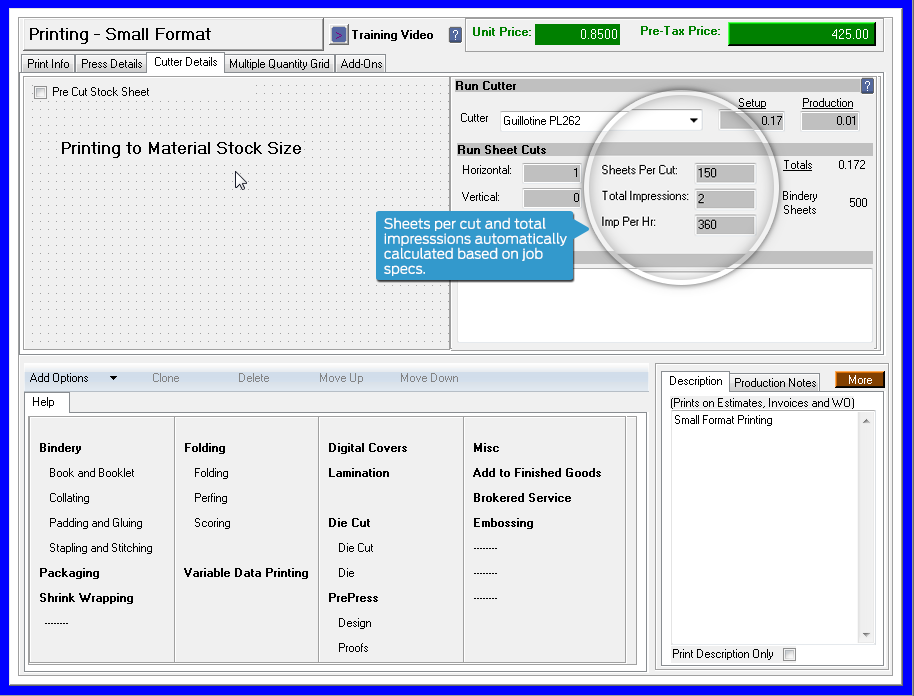Pick the Embossing option

click(x=503, y=523)
